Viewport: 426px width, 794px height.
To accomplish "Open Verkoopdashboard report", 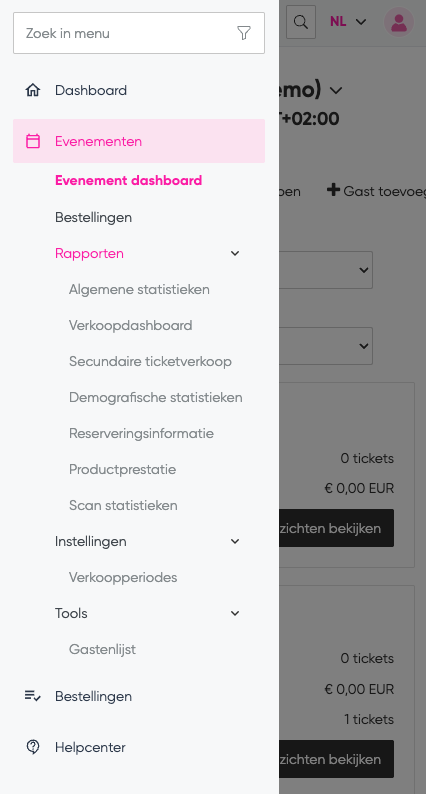I will [131, 326].
